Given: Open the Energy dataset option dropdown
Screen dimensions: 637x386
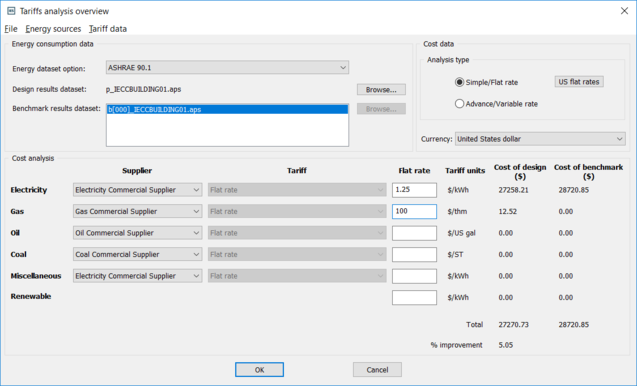Looking at the screenshot, I should click(228, 67).
